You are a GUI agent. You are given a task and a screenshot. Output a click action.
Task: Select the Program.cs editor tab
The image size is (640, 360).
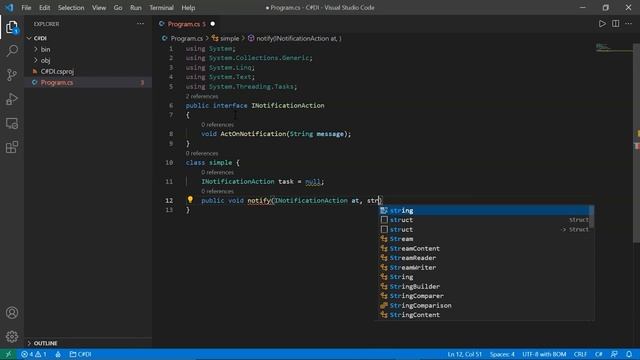tap(187, 24)
